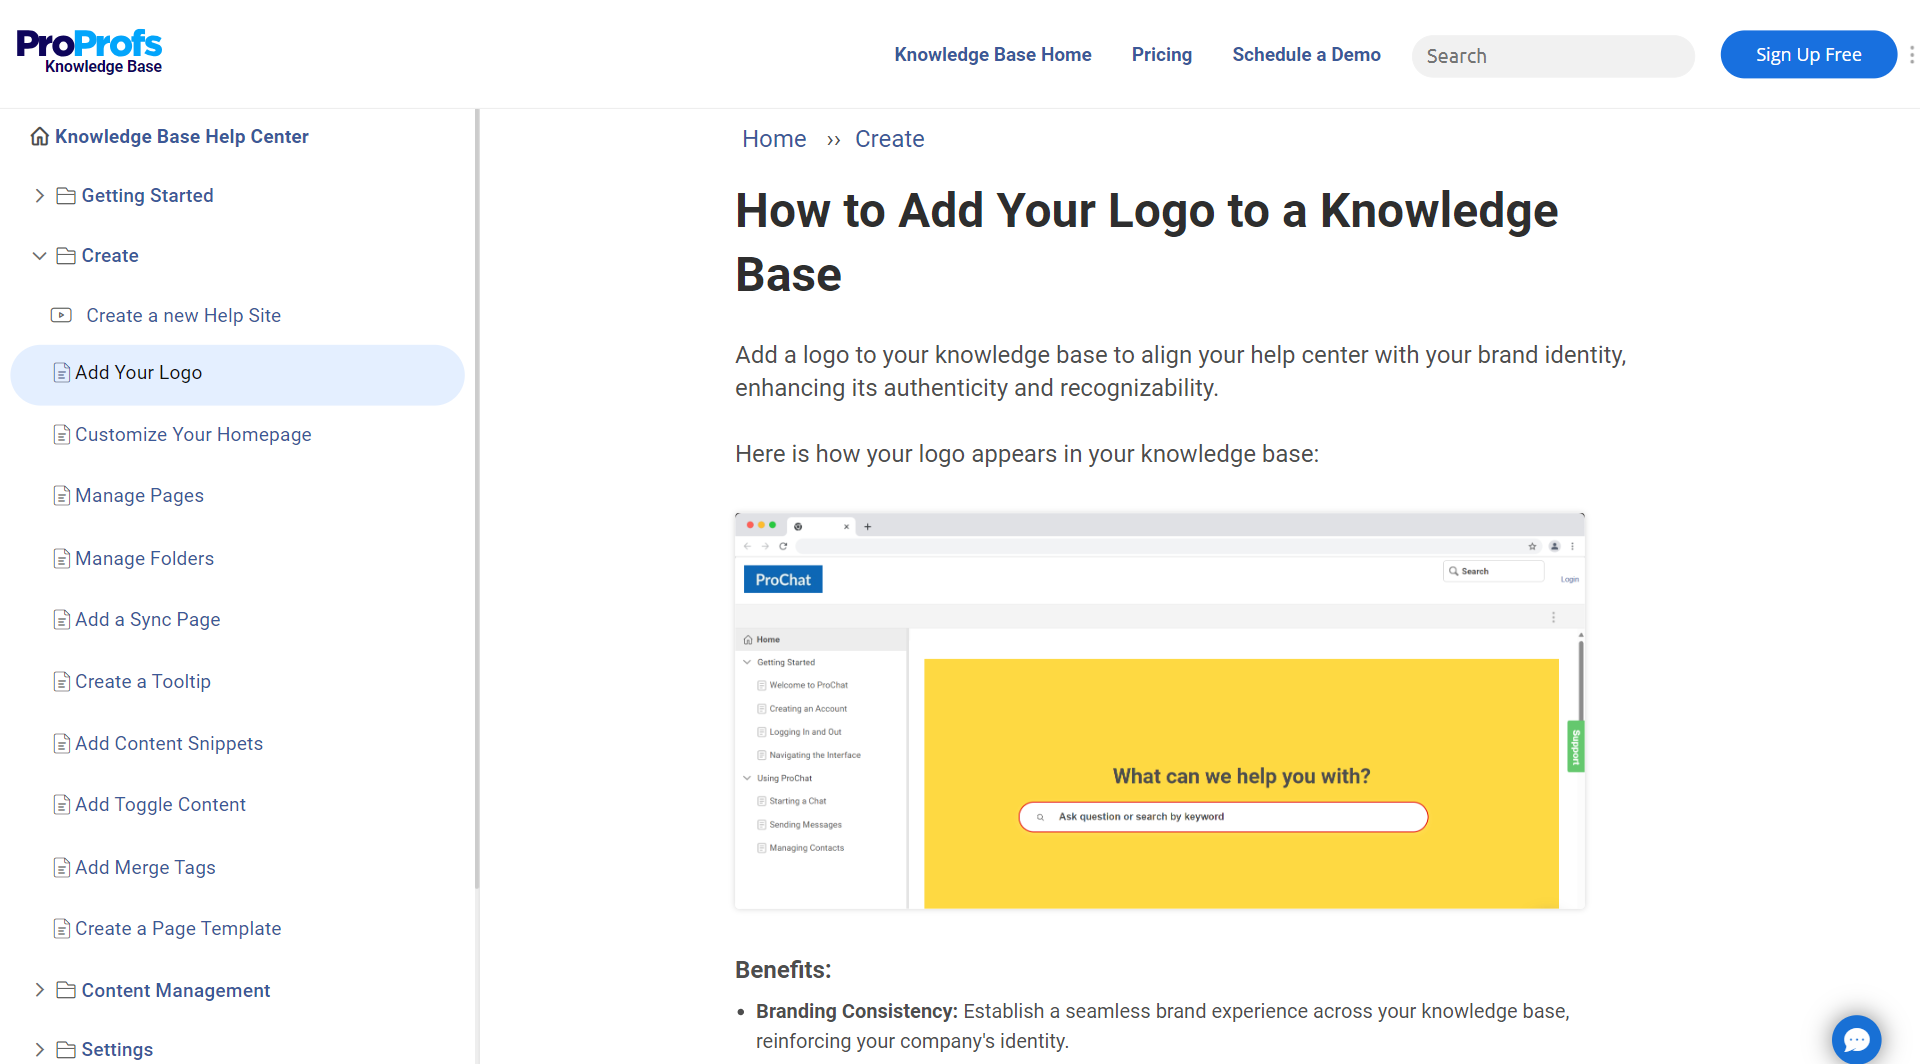Screen dimensions: 1920x1064
Task: Expand the Getting Started folder chevron
Action: coord(39,195)
